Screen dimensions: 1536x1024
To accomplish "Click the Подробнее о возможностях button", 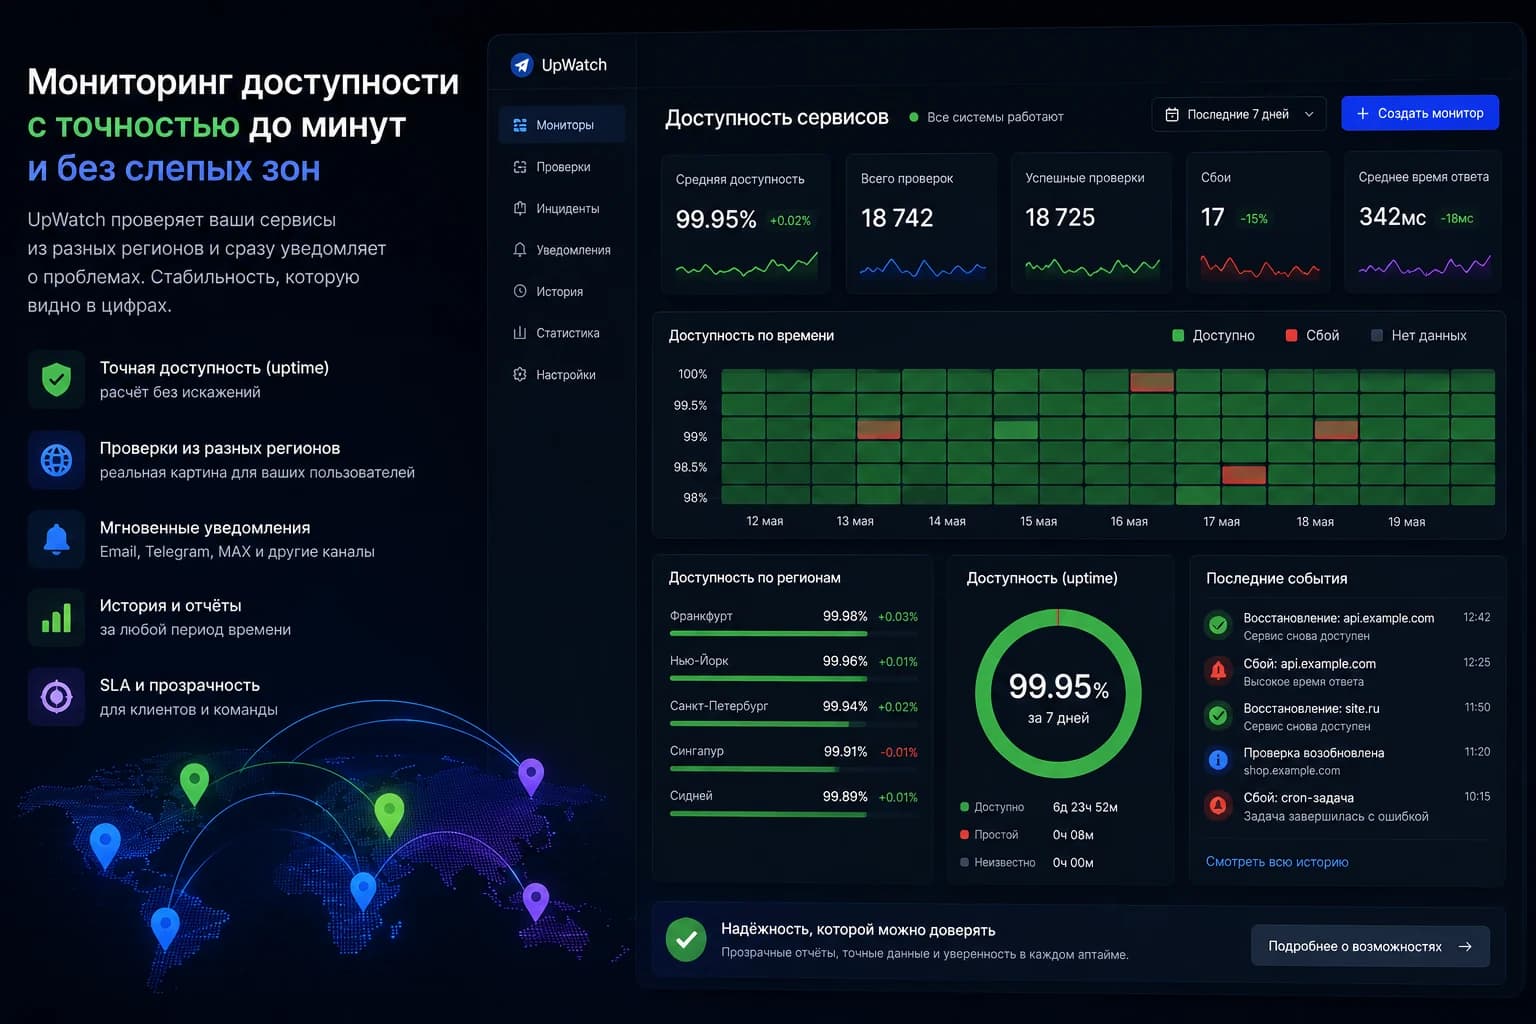I will (1370, 946).
